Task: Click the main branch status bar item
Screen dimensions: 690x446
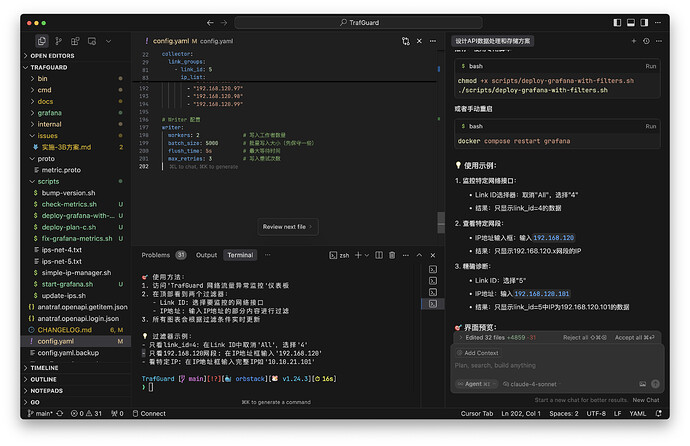Action: (40, 413)
